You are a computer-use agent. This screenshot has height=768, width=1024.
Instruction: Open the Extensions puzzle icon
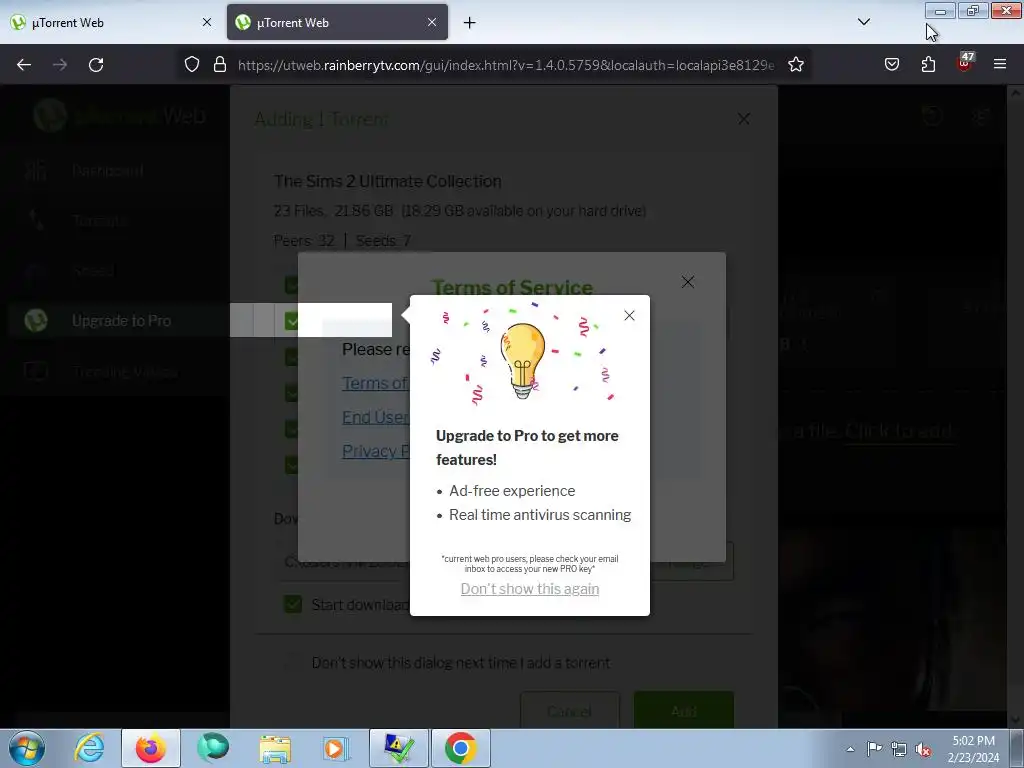928,65
